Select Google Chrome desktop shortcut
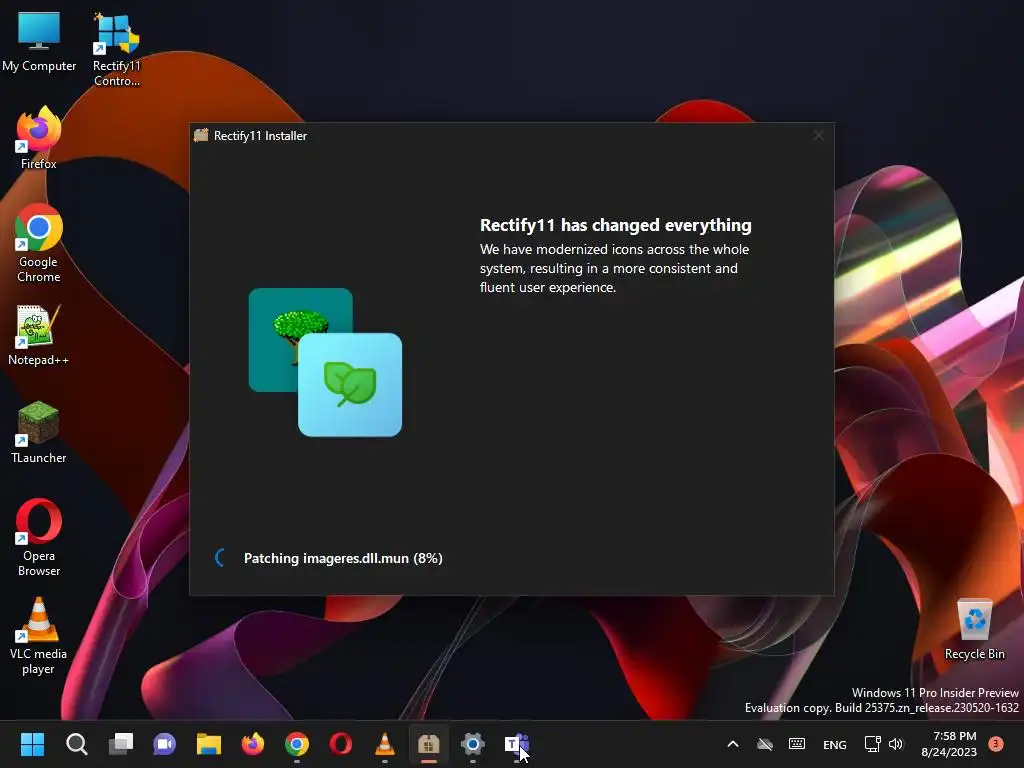 click(x=39, y=243)
